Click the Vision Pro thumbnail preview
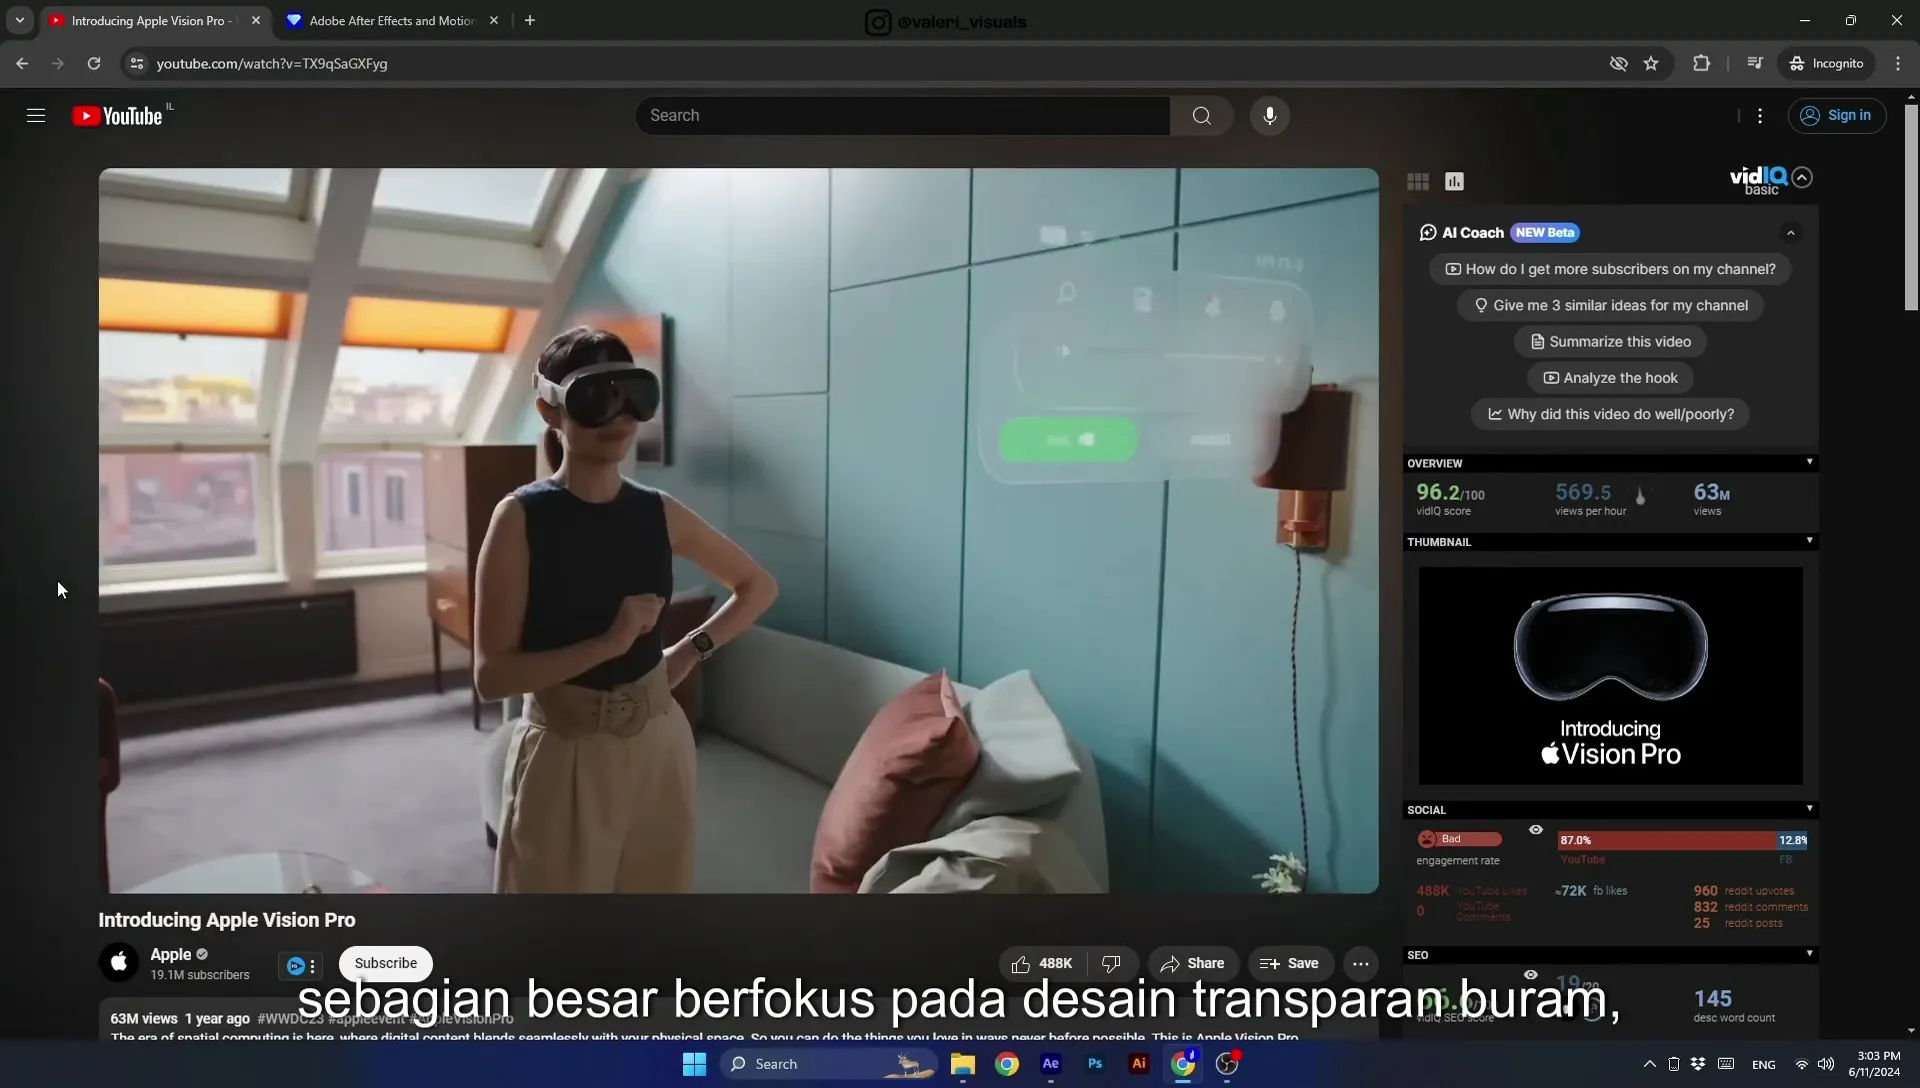This screenshot has width=1920, height=1088. point(1610,676)
